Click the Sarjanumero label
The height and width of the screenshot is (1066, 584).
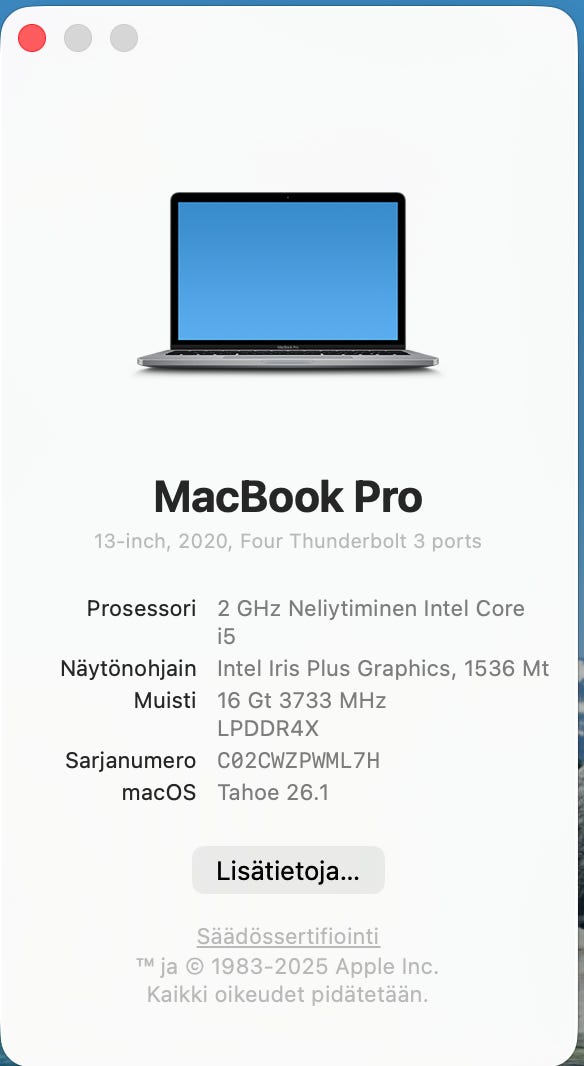point(131,761)
